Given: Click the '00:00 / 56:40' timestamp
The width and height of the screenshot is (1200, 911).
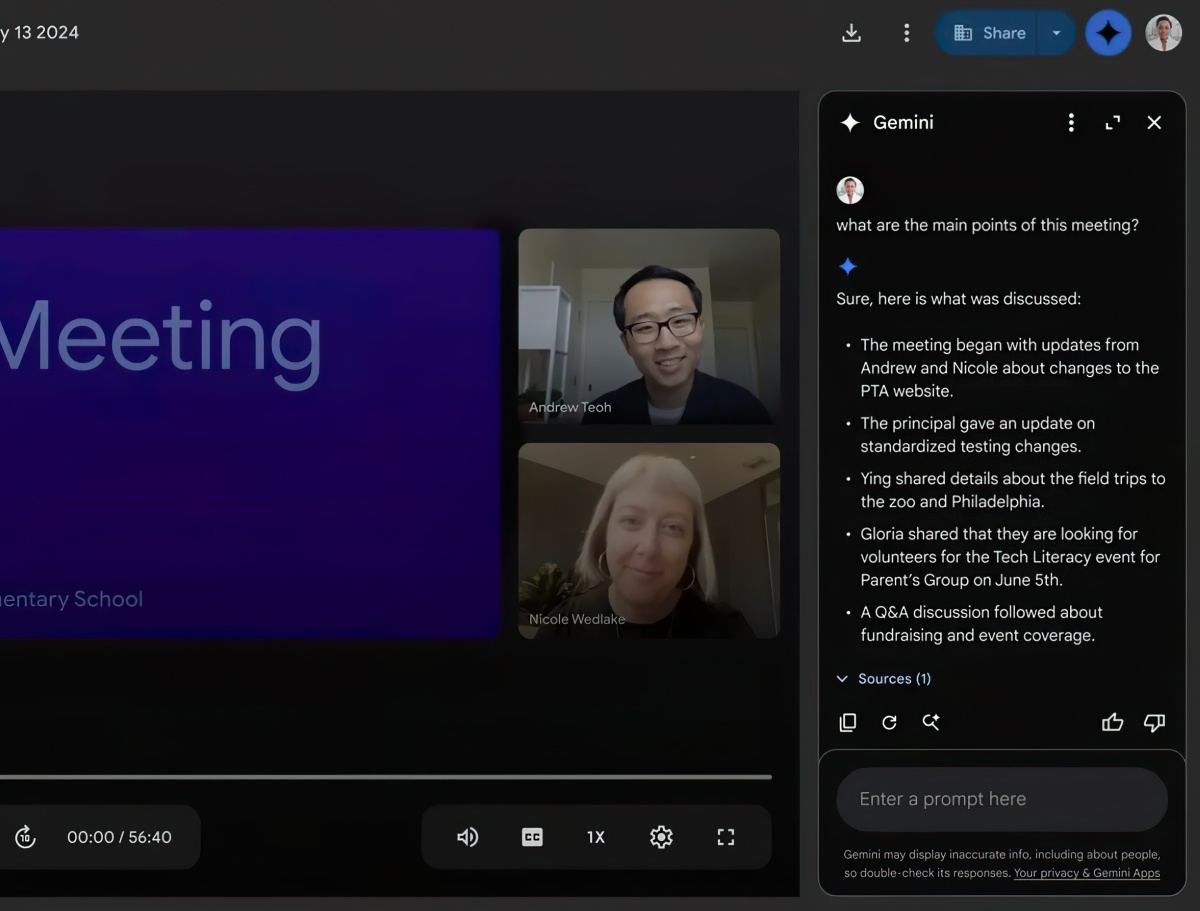Looking at the screenshot, I should pos(119,837).
